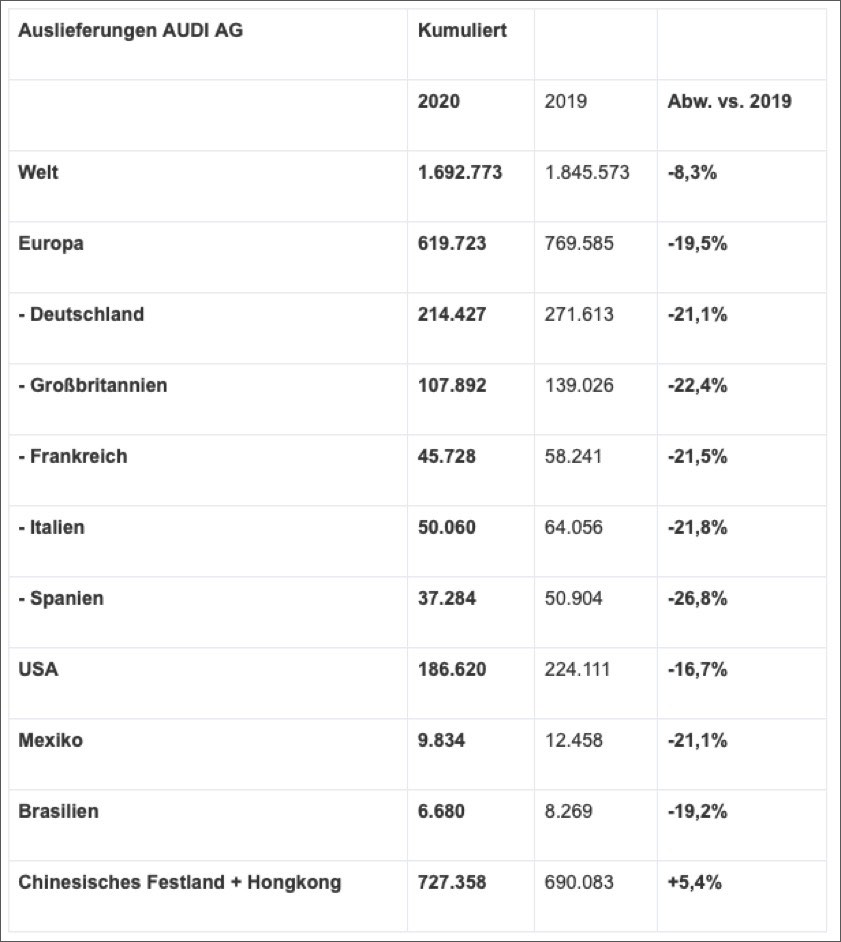Select the Welt 2020 value 1.692.773
The height and width of the screenshot is (942, 841).
[x=460, y=172]
